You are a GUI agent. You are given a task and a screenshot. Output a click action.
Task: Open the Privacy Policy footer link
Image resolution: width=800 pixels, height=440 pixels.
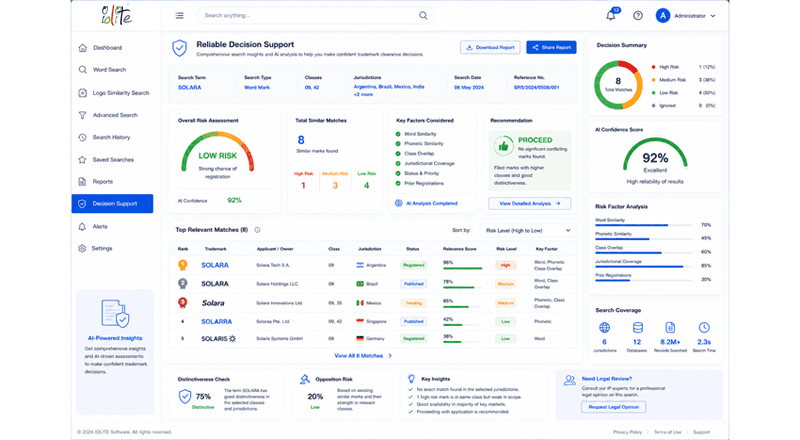pos(628,432)
